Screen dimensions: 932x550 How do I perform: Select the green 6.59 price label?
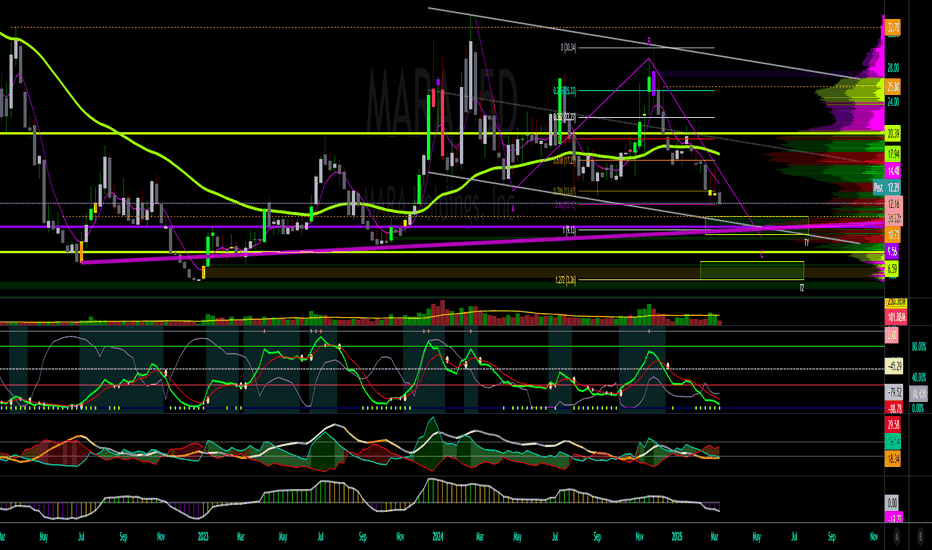[x=892, y=269]
